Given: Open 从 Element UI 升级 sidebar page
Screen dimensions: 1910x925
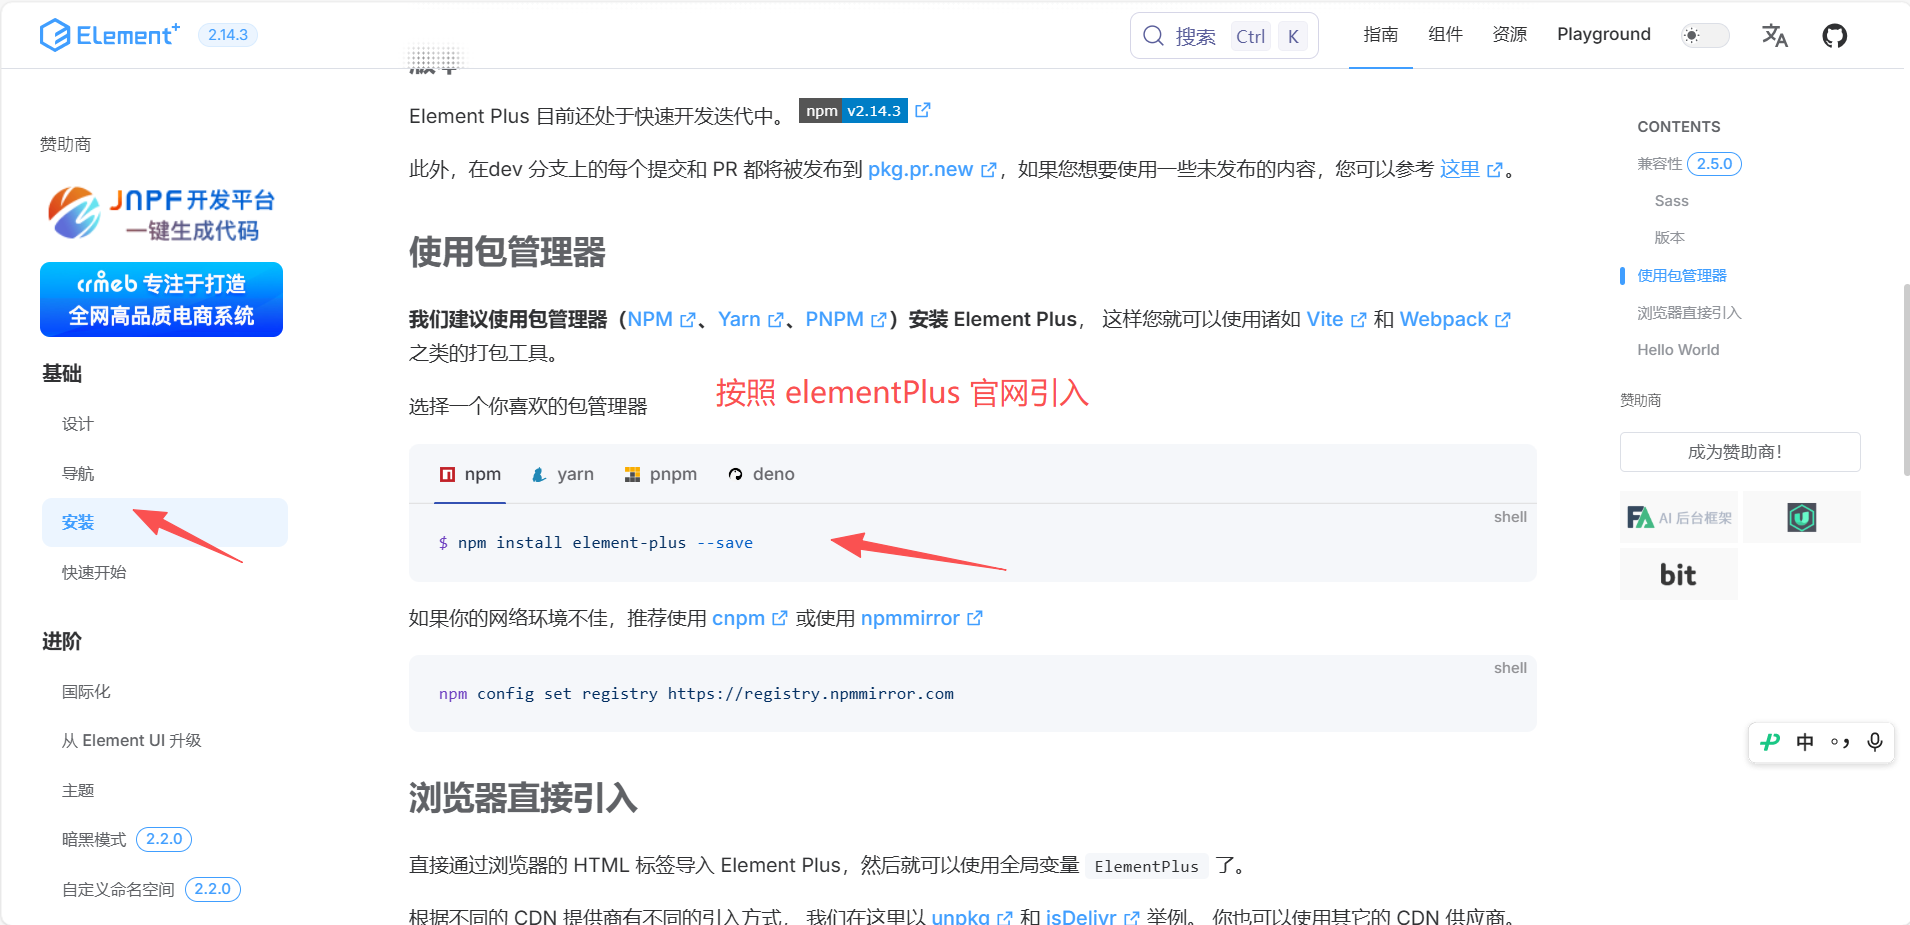Looking at the screenshot, I should (132, 741).
